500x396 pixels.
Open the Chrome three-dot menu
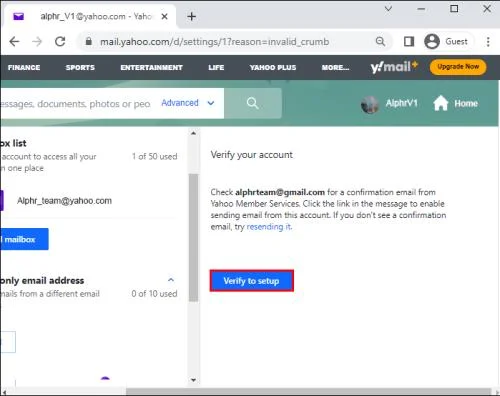click(488, 42)
